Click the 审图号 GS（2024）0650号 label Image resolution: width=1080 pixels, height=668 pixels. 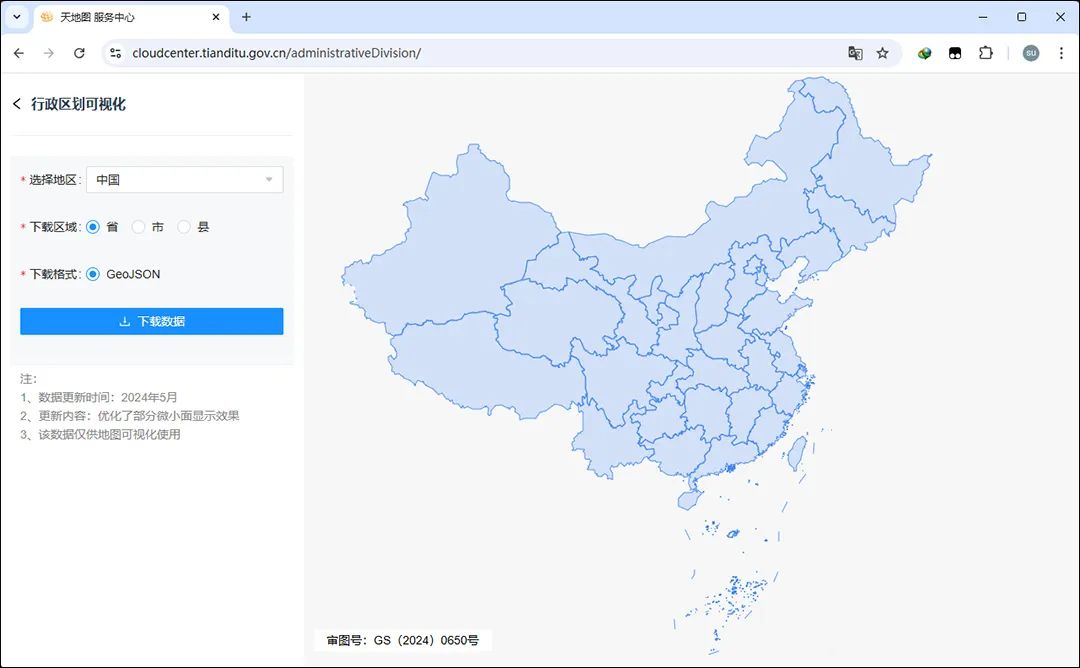(x=403, y=640)
